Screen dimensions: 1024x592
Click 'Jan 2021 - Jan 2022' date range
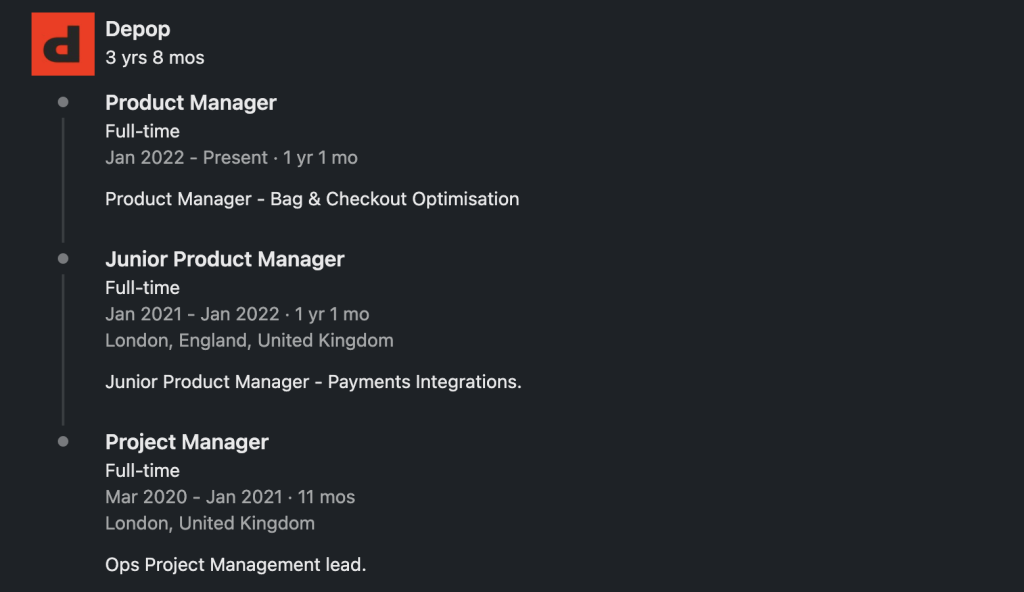[192, 314]
